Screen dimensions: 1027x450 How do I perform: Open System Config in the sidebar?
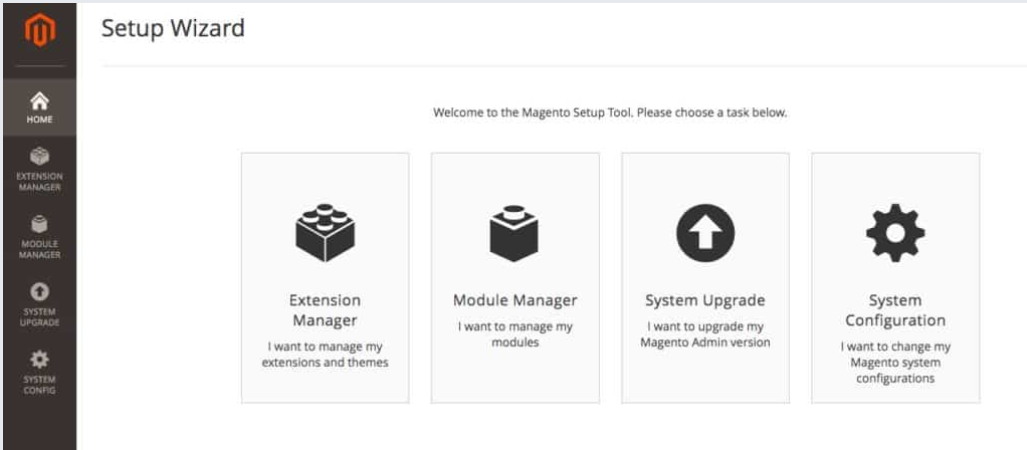(39, 372)
